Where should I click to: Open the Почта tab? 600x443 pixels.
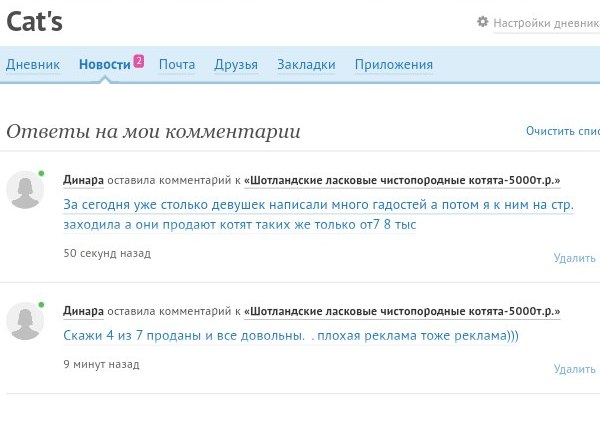[177, 65]
